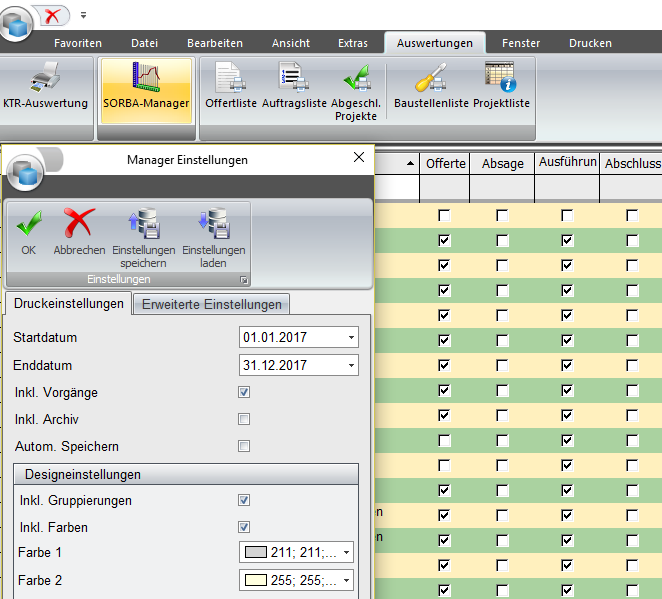
Task: Enable the Autom. Speichern checkbox
Action: (244, 446)
